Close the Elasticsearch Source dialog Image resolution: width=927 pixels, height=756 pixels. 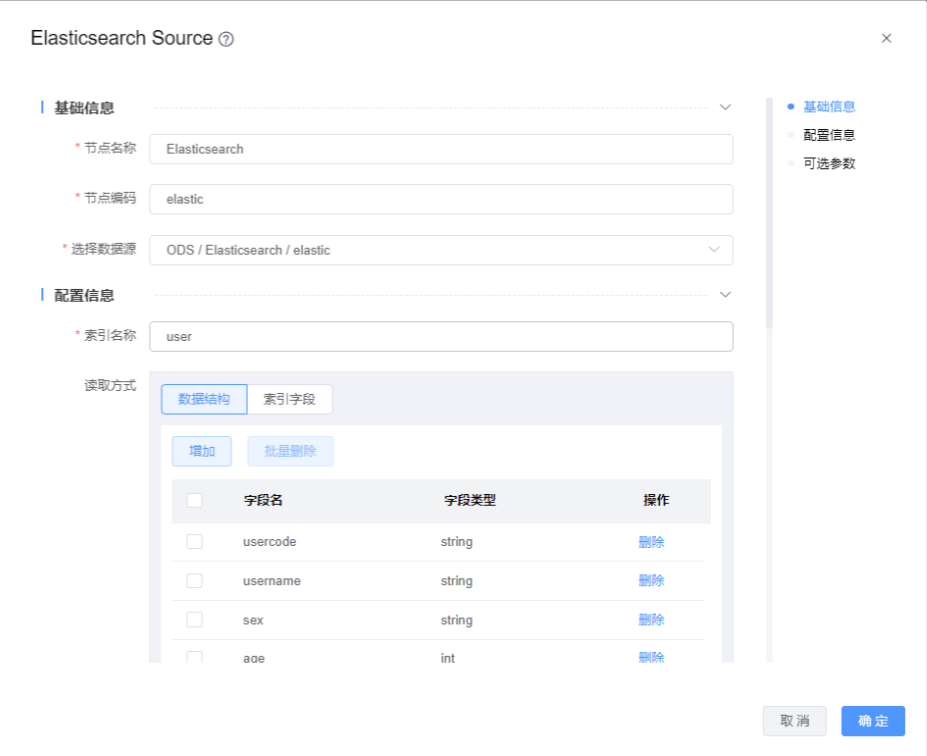click(886, 38)
